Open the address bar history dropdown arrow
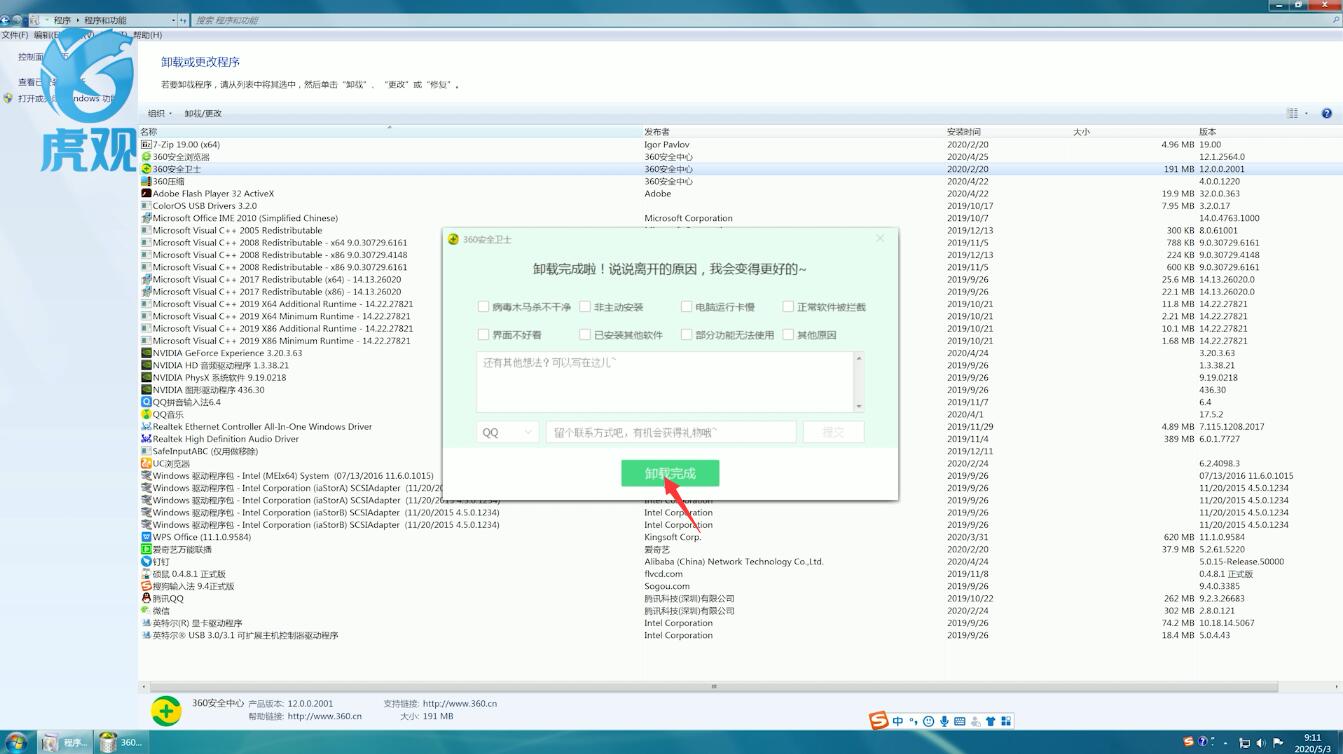 (174, 20)
